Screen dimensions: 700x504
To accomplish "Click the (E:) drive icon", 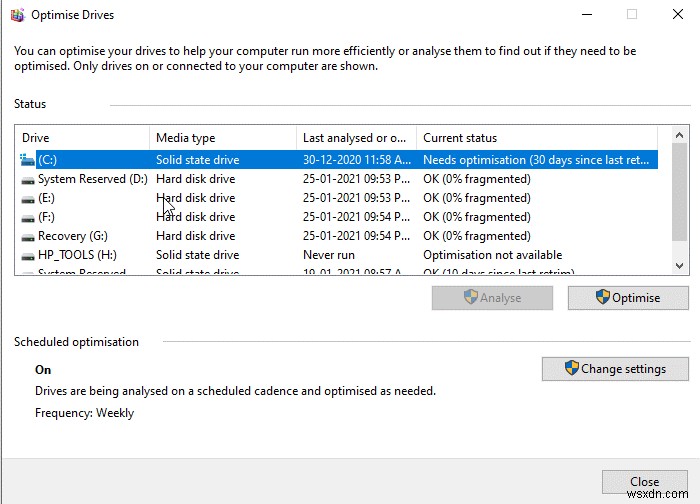I will (28, 199).
